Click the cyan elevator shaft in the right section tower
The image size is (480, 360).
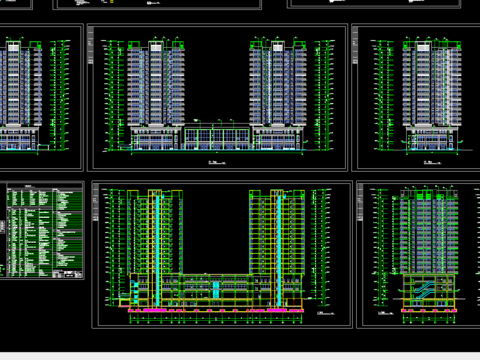point(279,250)
